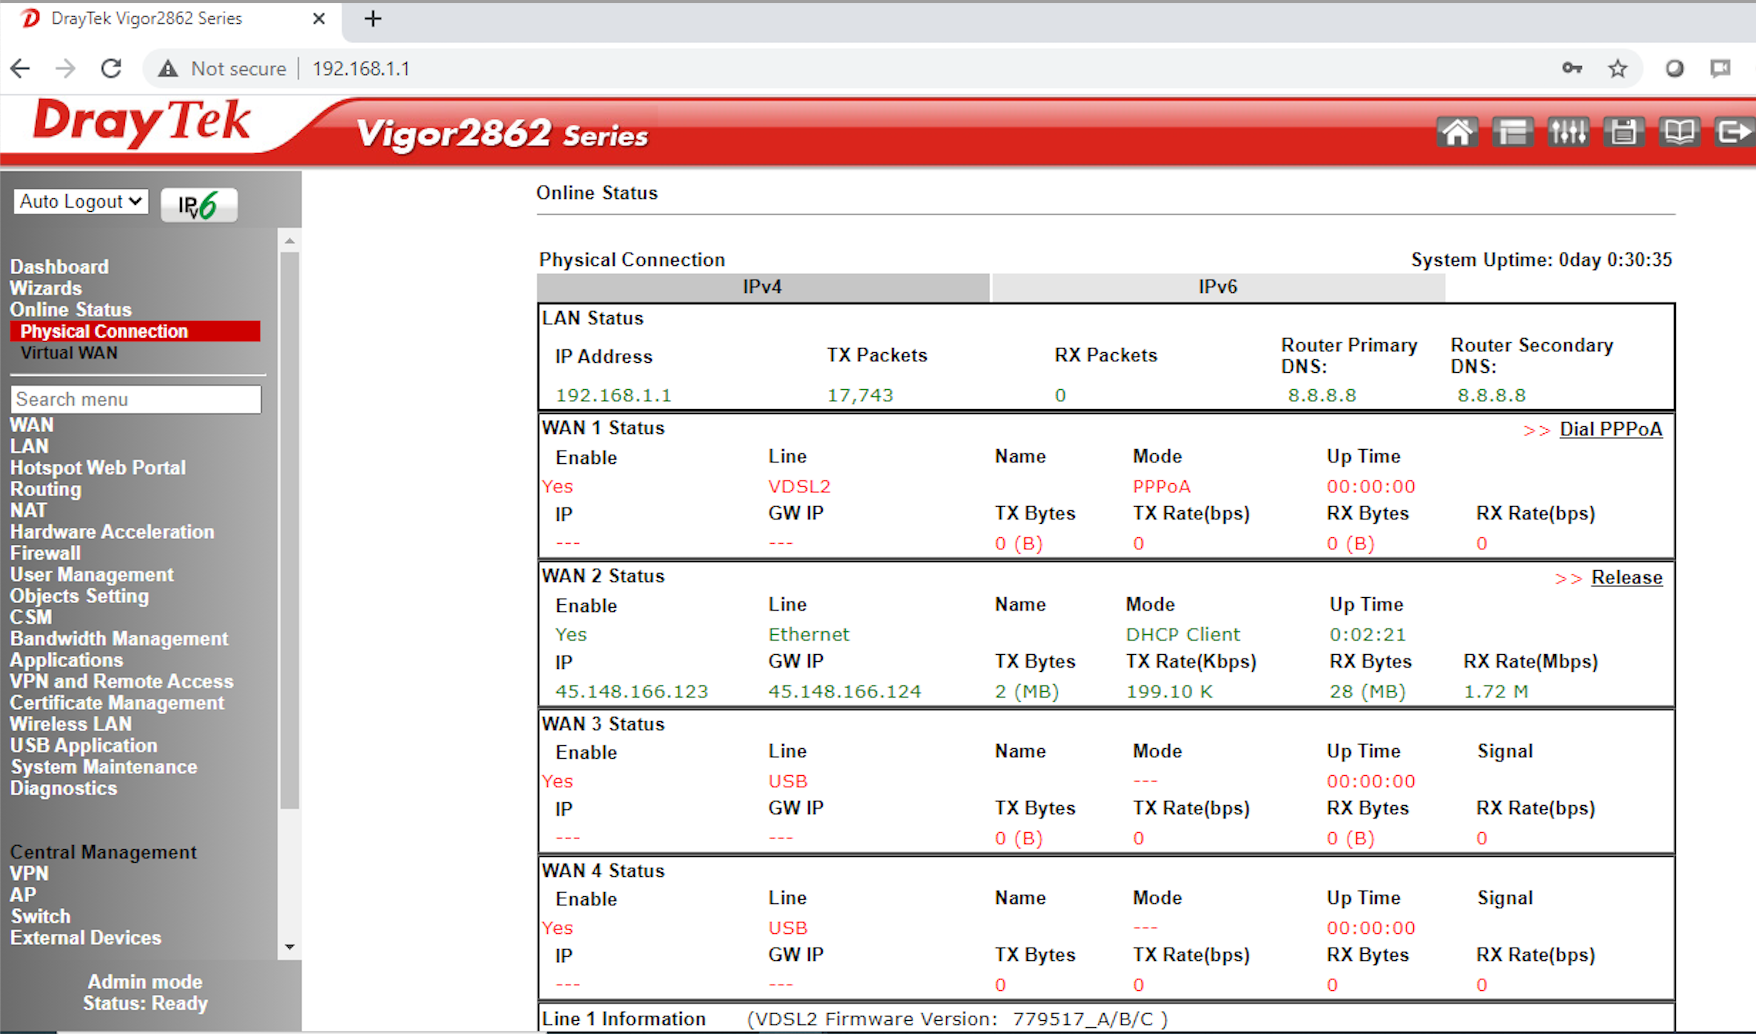Open a new browser tab

[x=373, y=19]
